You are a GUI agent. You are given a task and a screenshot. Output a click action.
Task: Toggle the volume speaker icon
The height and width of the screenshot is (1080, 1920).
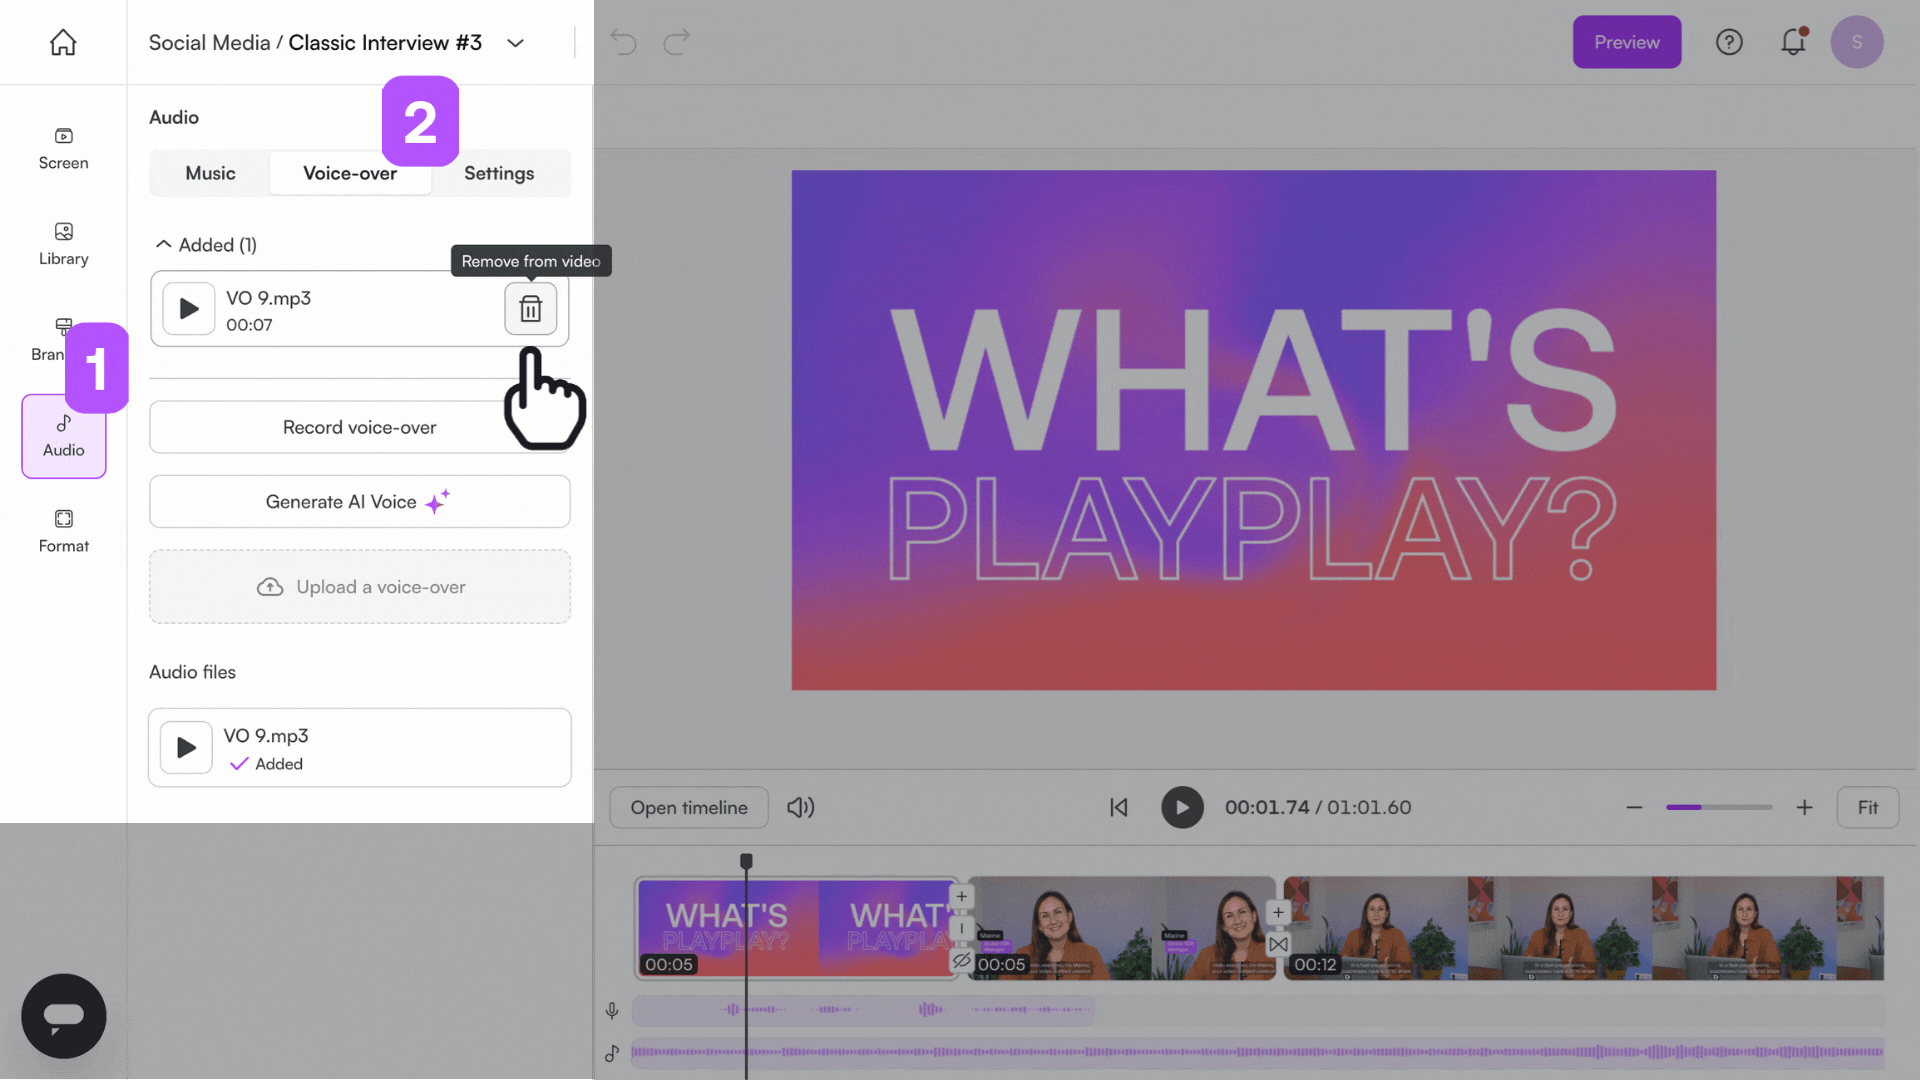[800, 807]
